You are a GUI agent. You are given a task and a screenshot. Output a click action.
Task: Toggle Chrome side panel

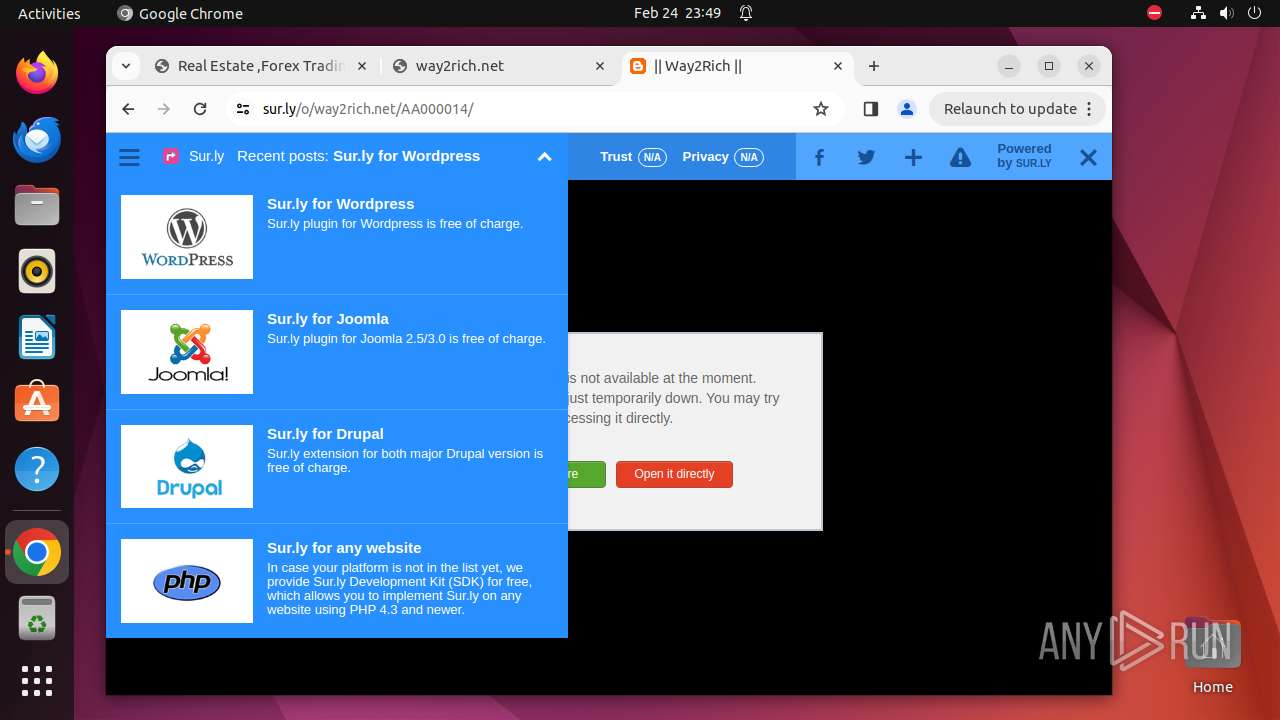[870, 109]
